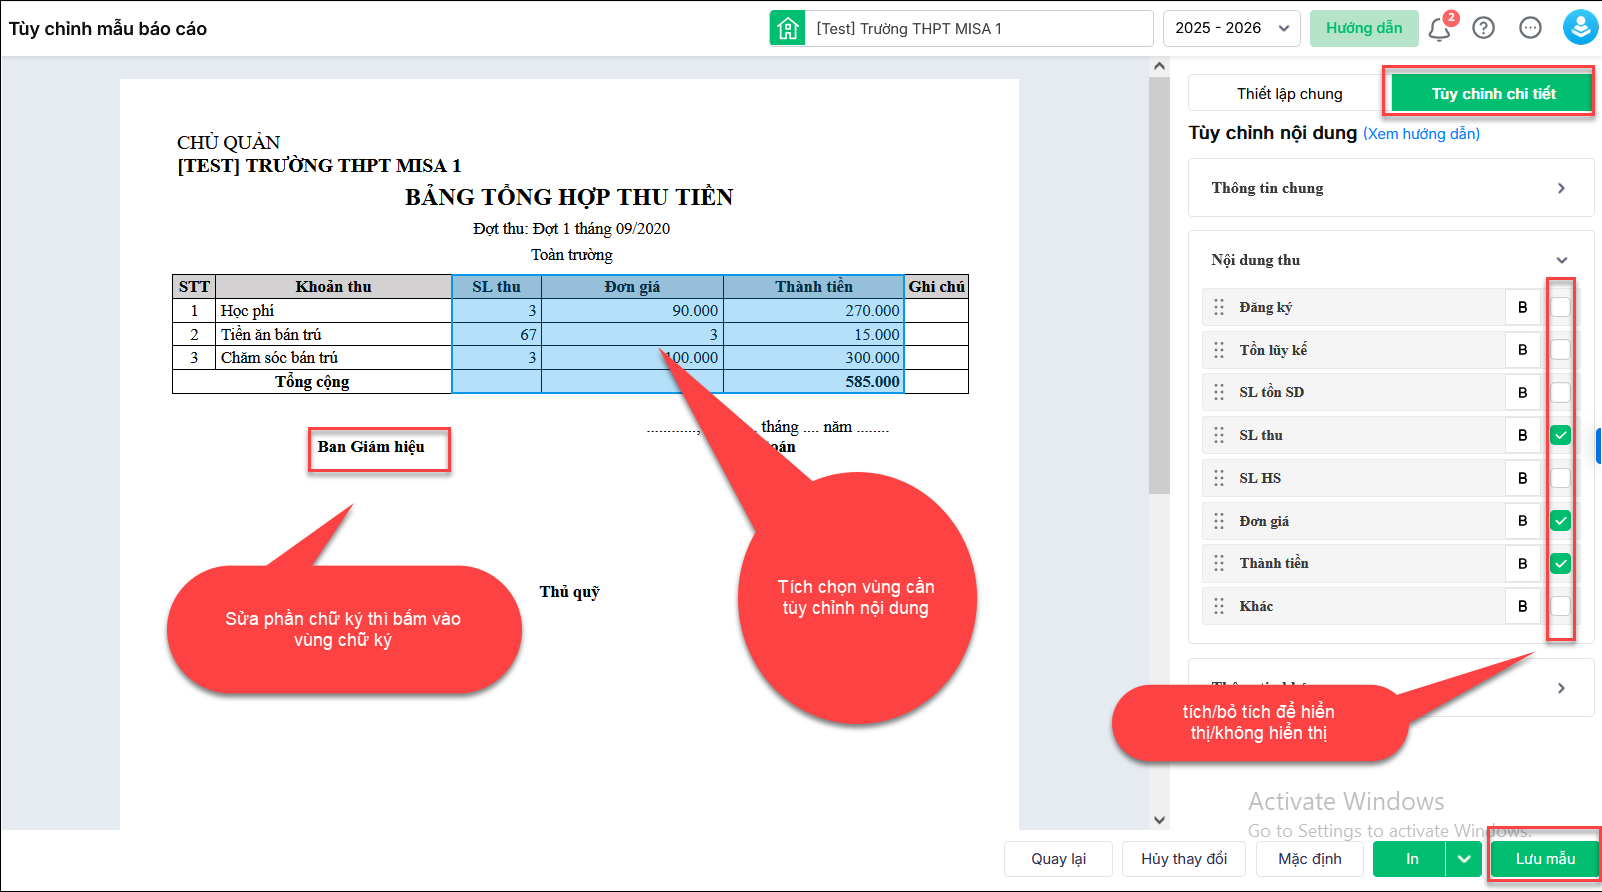Select the Tùy chỉnh chi tiết tab
Screen dimensions: 1602x892
(1493, 94)
